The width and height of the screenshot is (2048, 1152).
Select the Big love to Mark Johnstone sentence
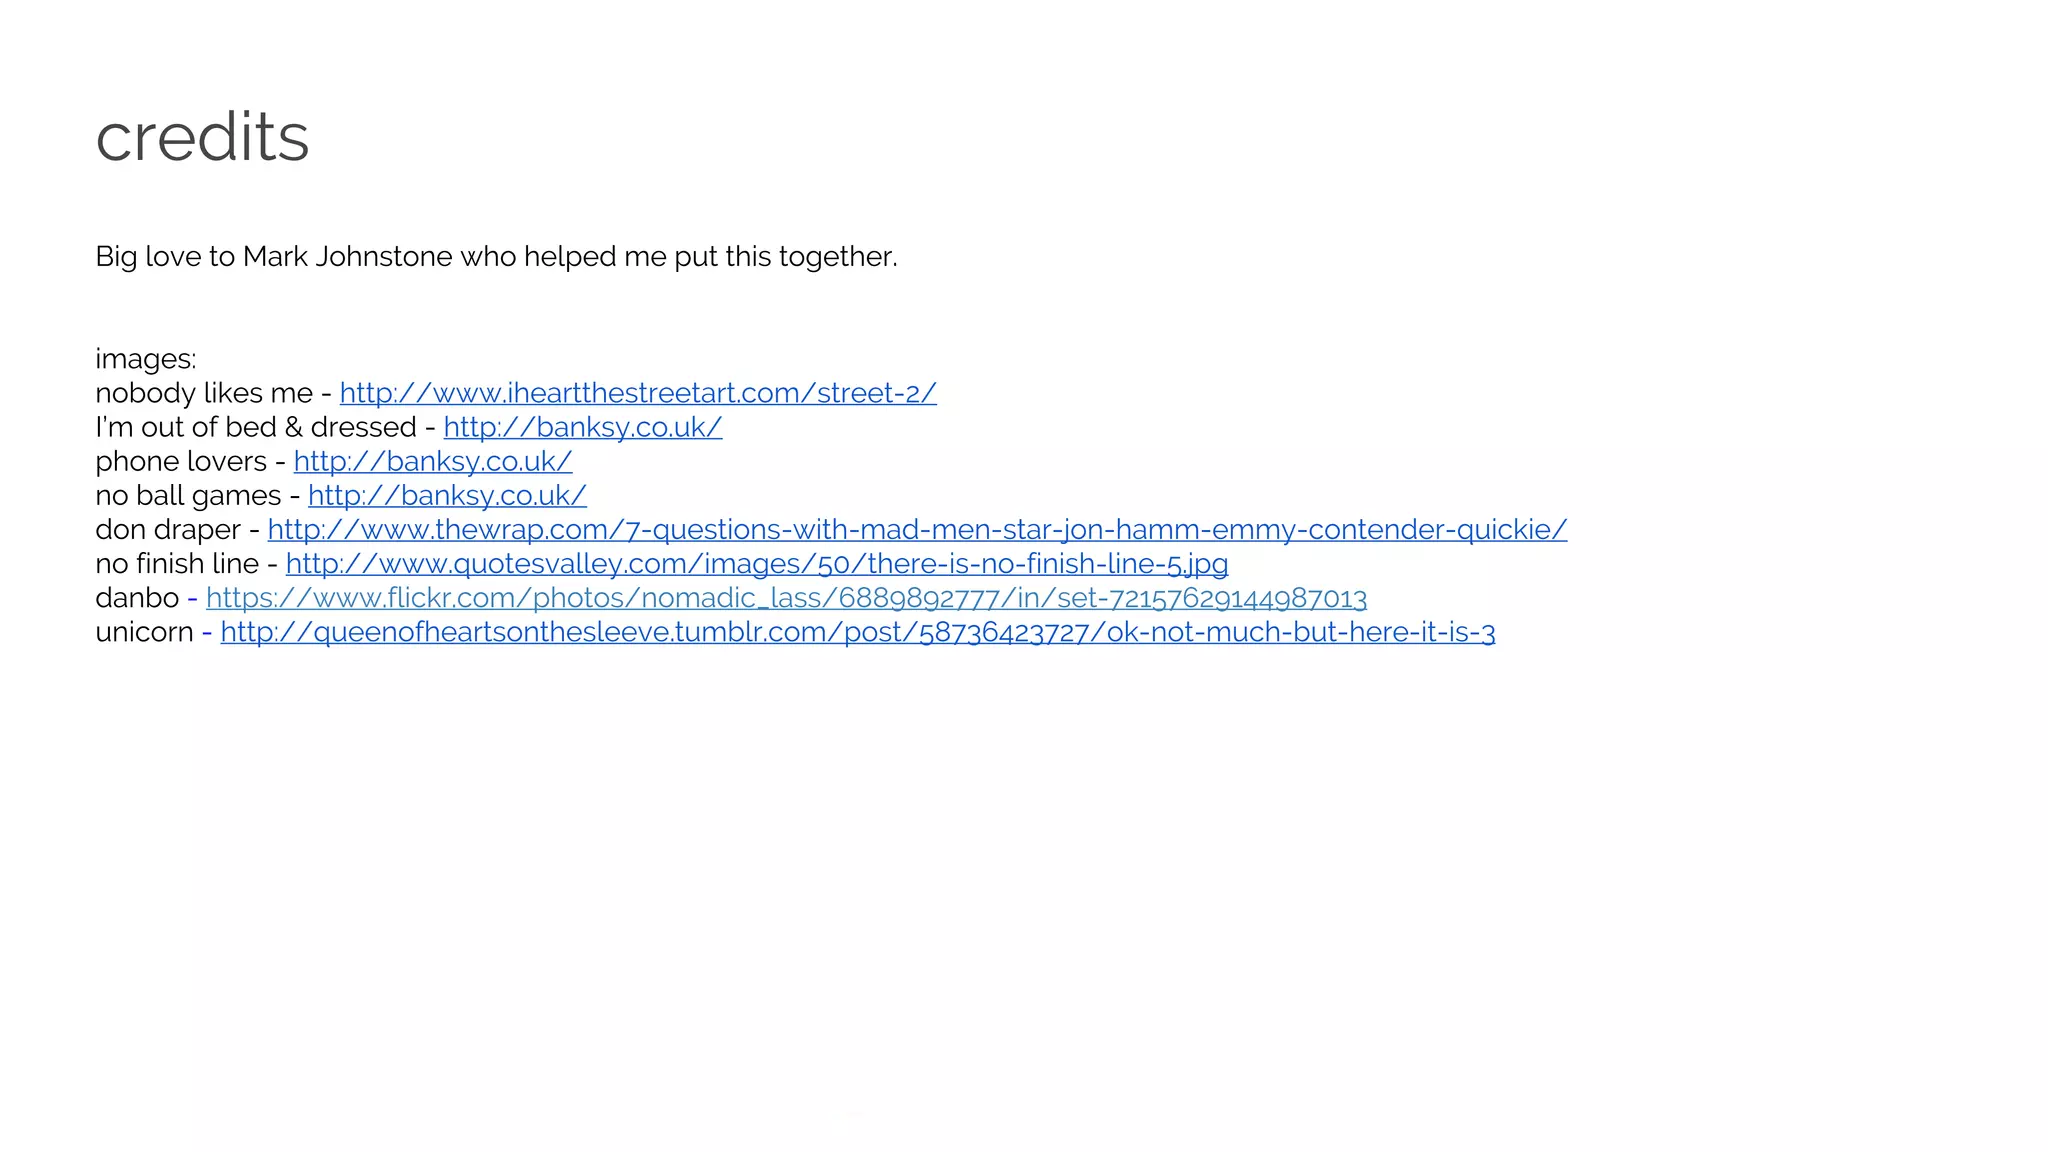click(496, 257)
